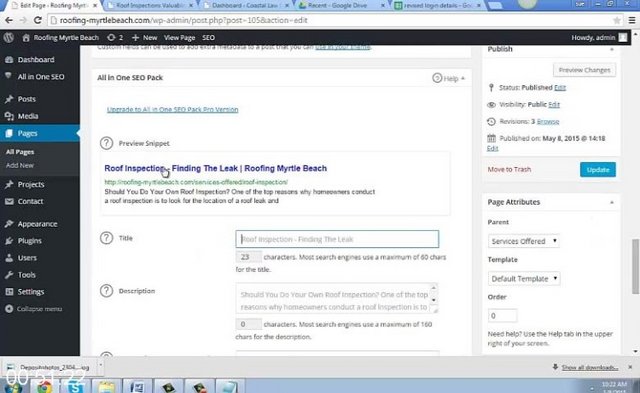Open Howdy, admin account menu
640x393 pixels.
click(x=599, y=38)
